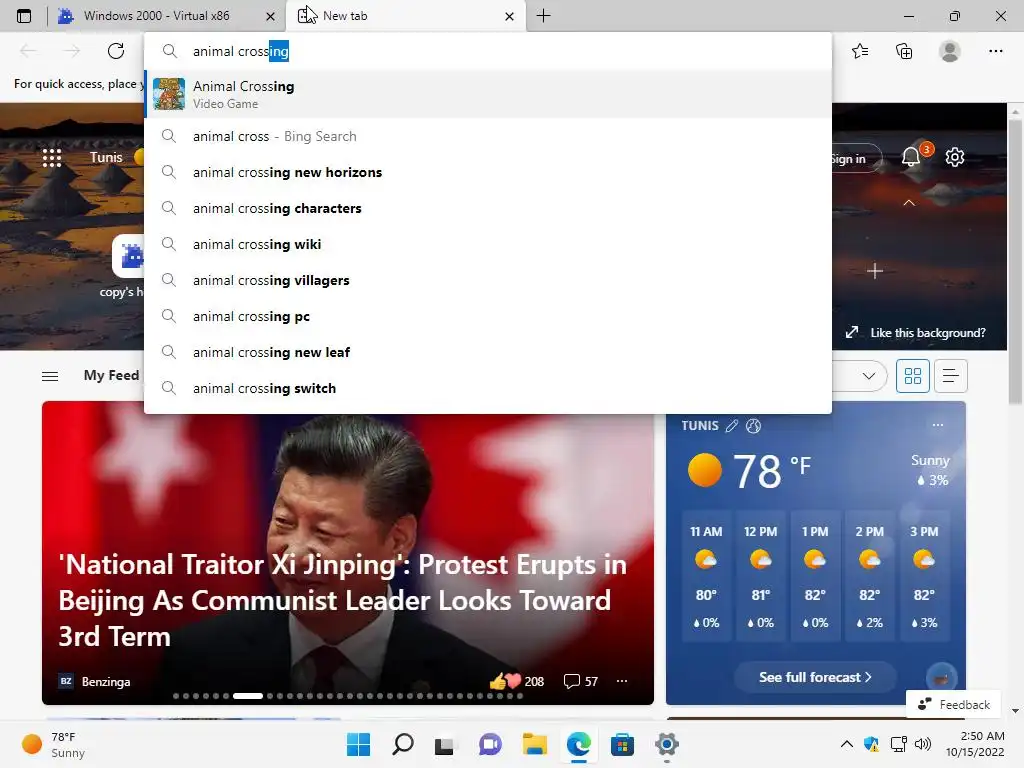Open the app launcher grid icon
This screenshot has width=1024, height=768.
tap(52, 157)
